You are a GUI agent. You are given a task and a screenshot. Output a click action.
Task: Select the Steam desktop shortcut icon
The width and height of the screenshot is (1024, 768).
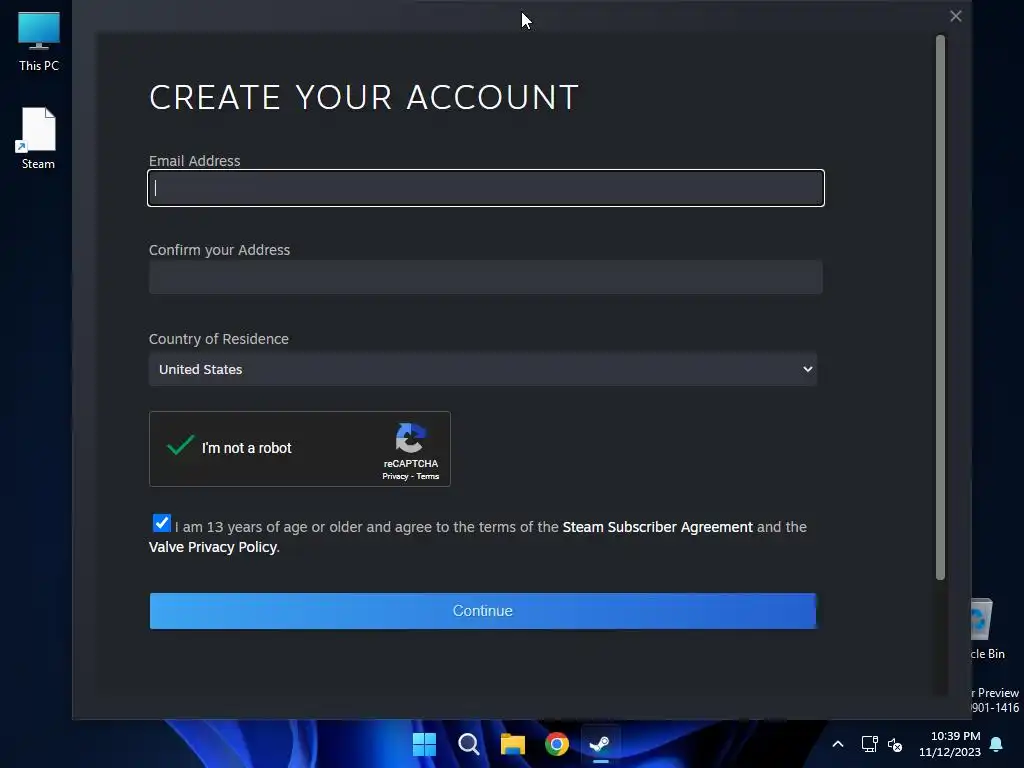coord(38,138)
